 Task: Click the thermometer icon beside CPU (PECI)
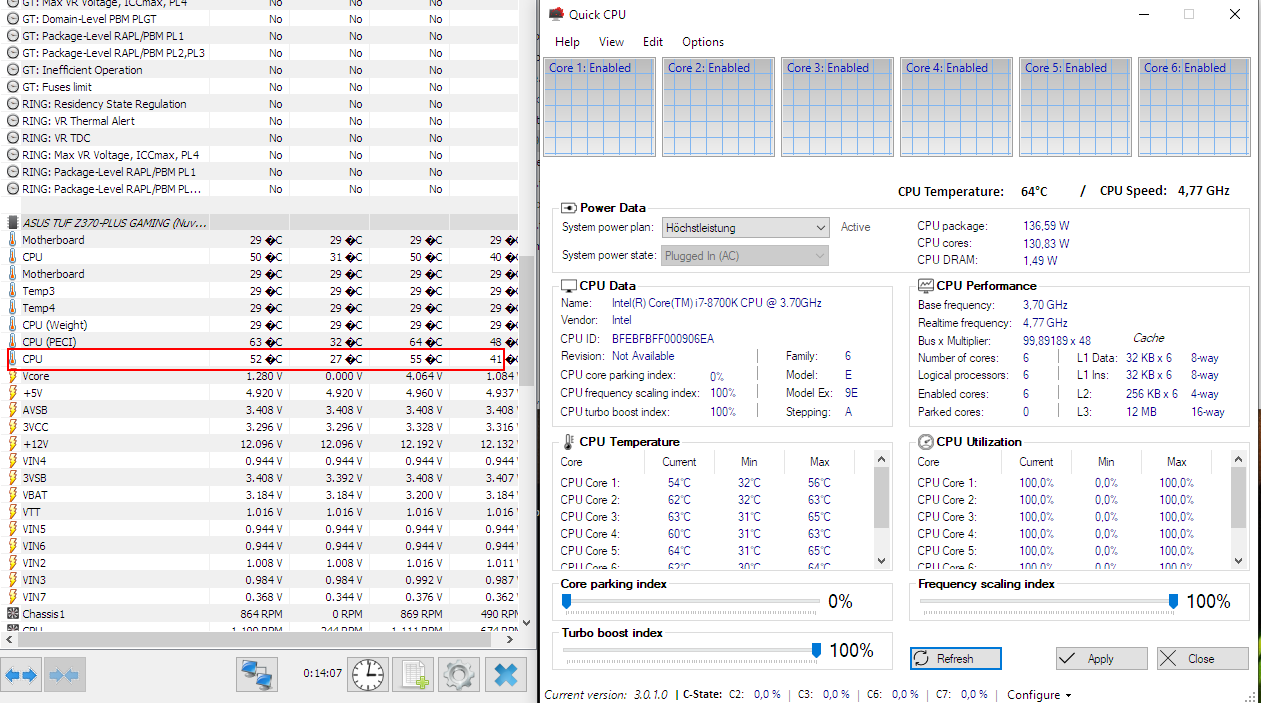[12, 342]
